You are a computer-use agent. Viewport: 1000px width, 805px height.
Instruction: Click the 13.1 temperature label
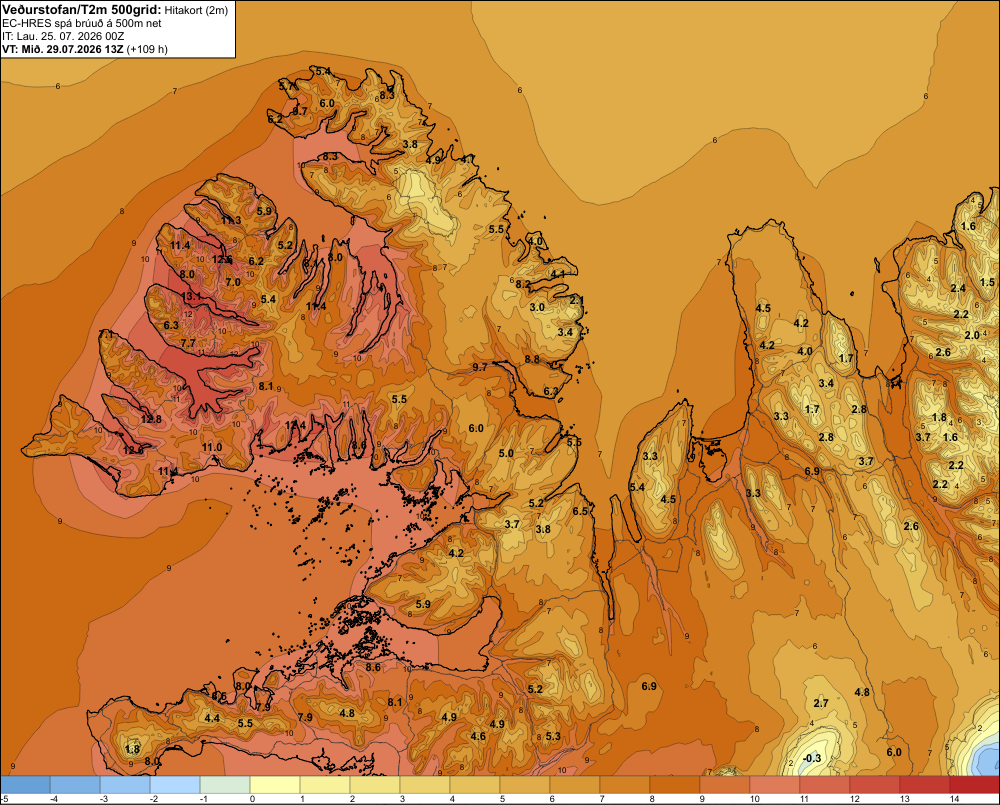[x=191, y=297]
